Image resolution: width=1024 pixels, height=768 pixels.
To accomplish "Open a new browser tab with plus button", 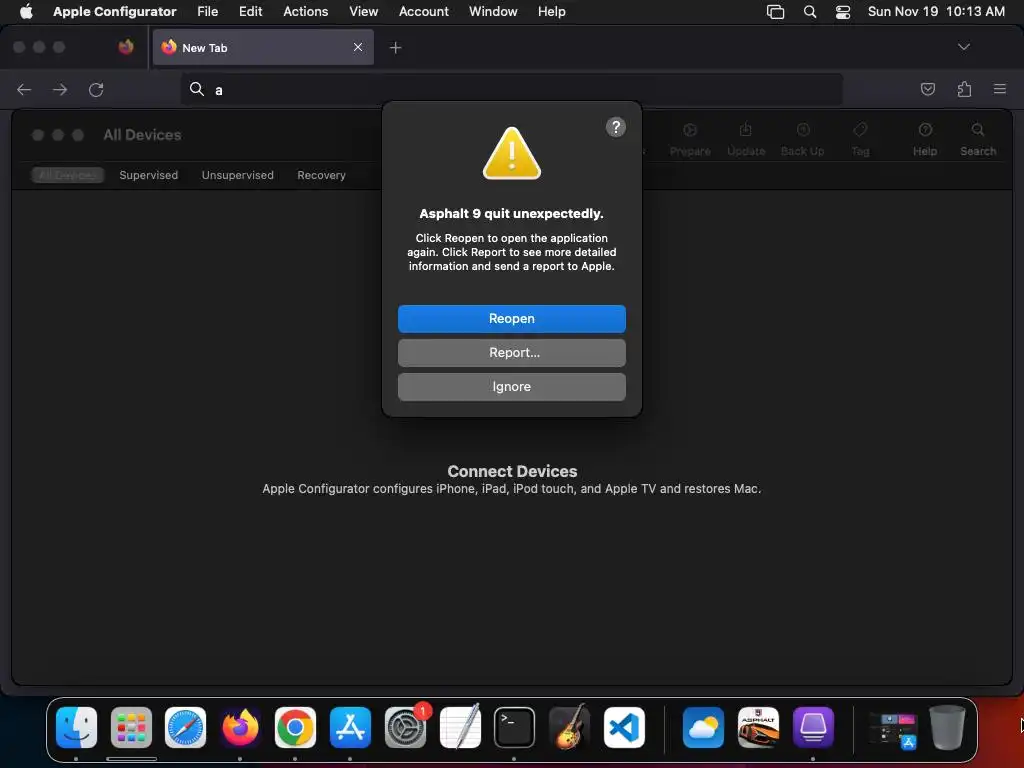I will point(395,47).
